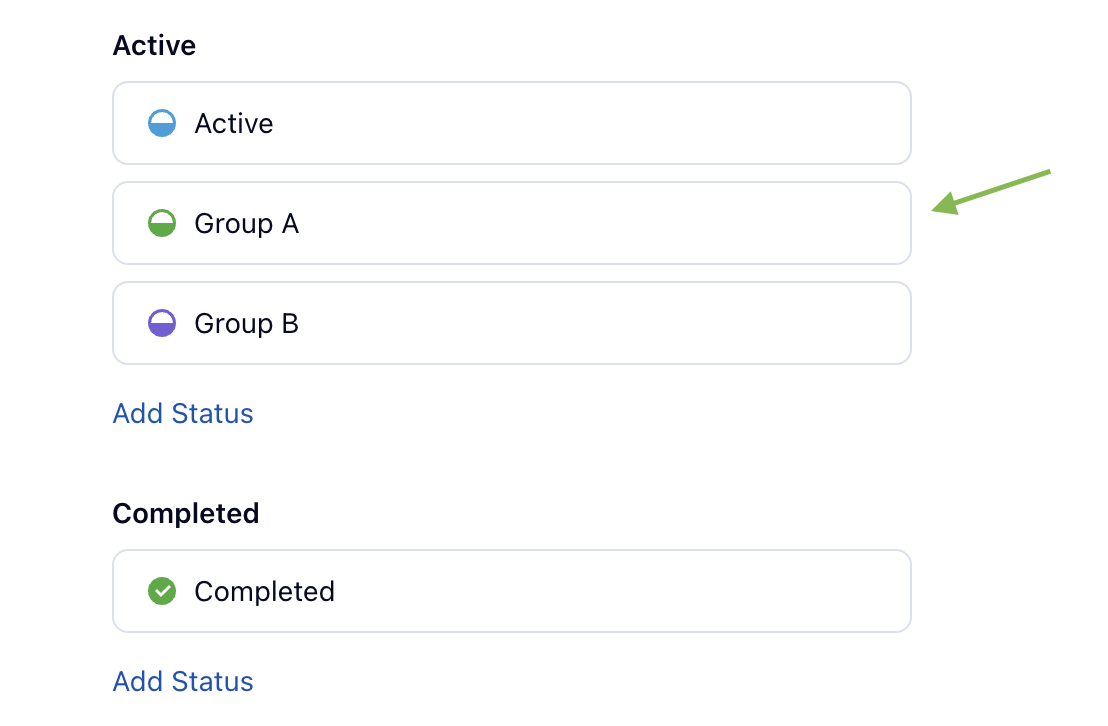Click the tail end of green arrow
Screen dimensions: 1108x726
click(1046, 174)
